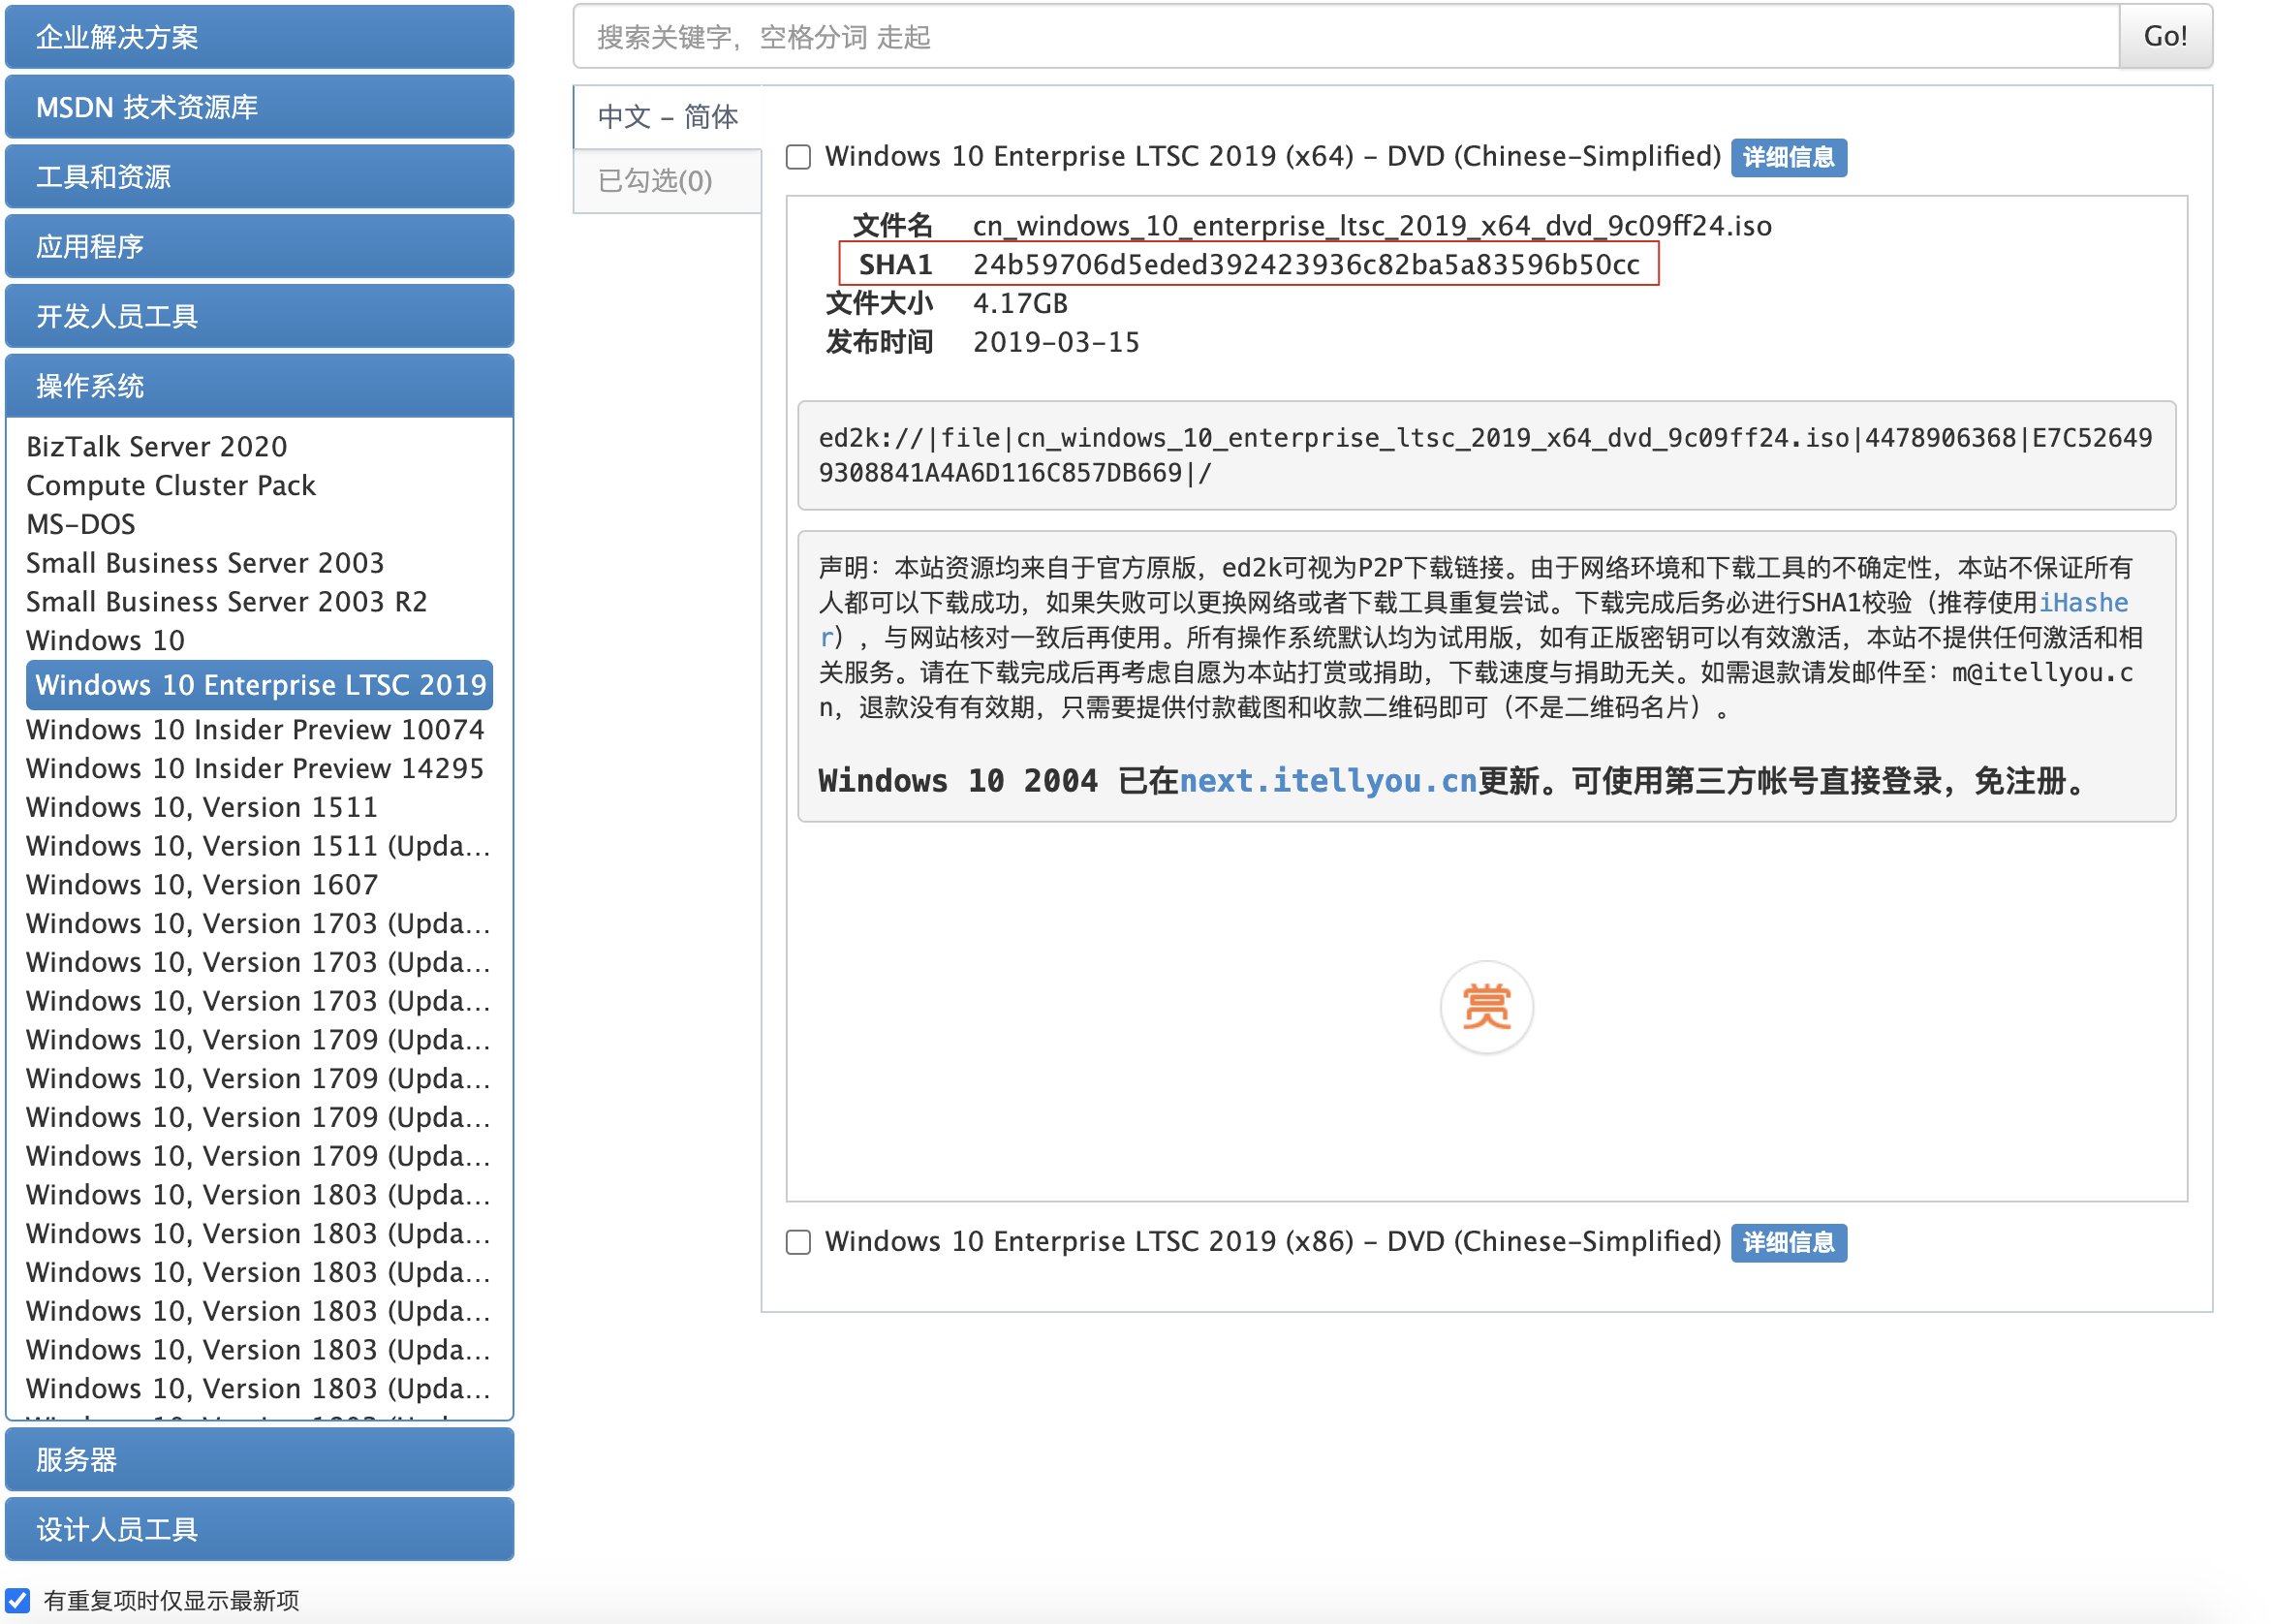This screenshot has width=2273, height=1624.
Task: Toggle 有重复项时仅显示最新项 checkbox
Action: pos(18,1600)
